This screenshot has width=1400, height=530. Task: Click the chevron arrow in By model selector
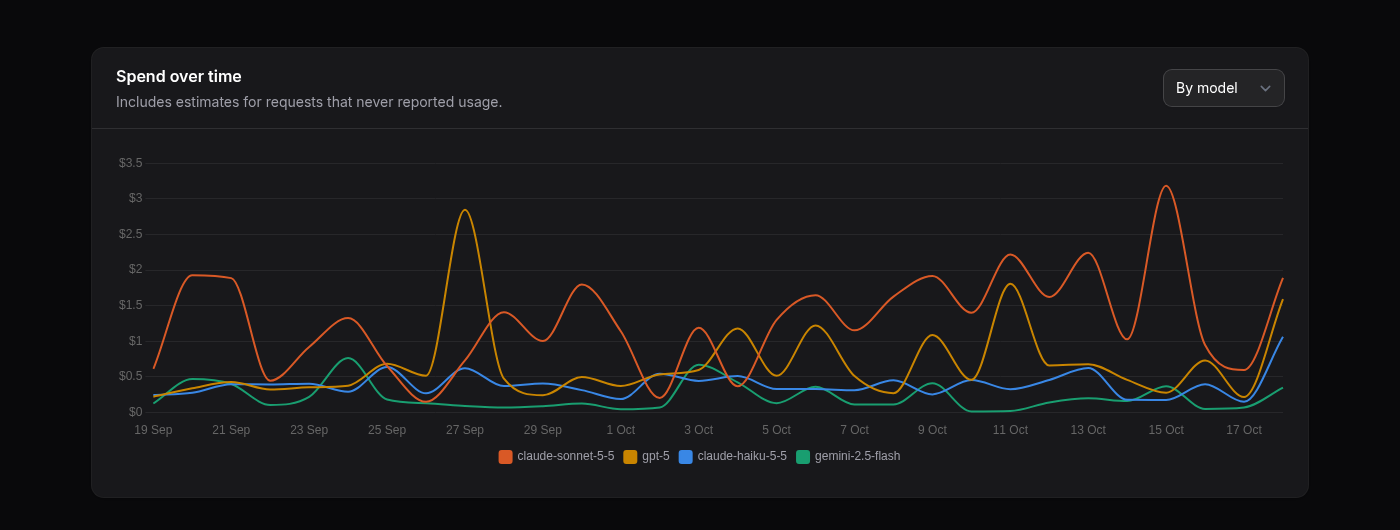1265,88
